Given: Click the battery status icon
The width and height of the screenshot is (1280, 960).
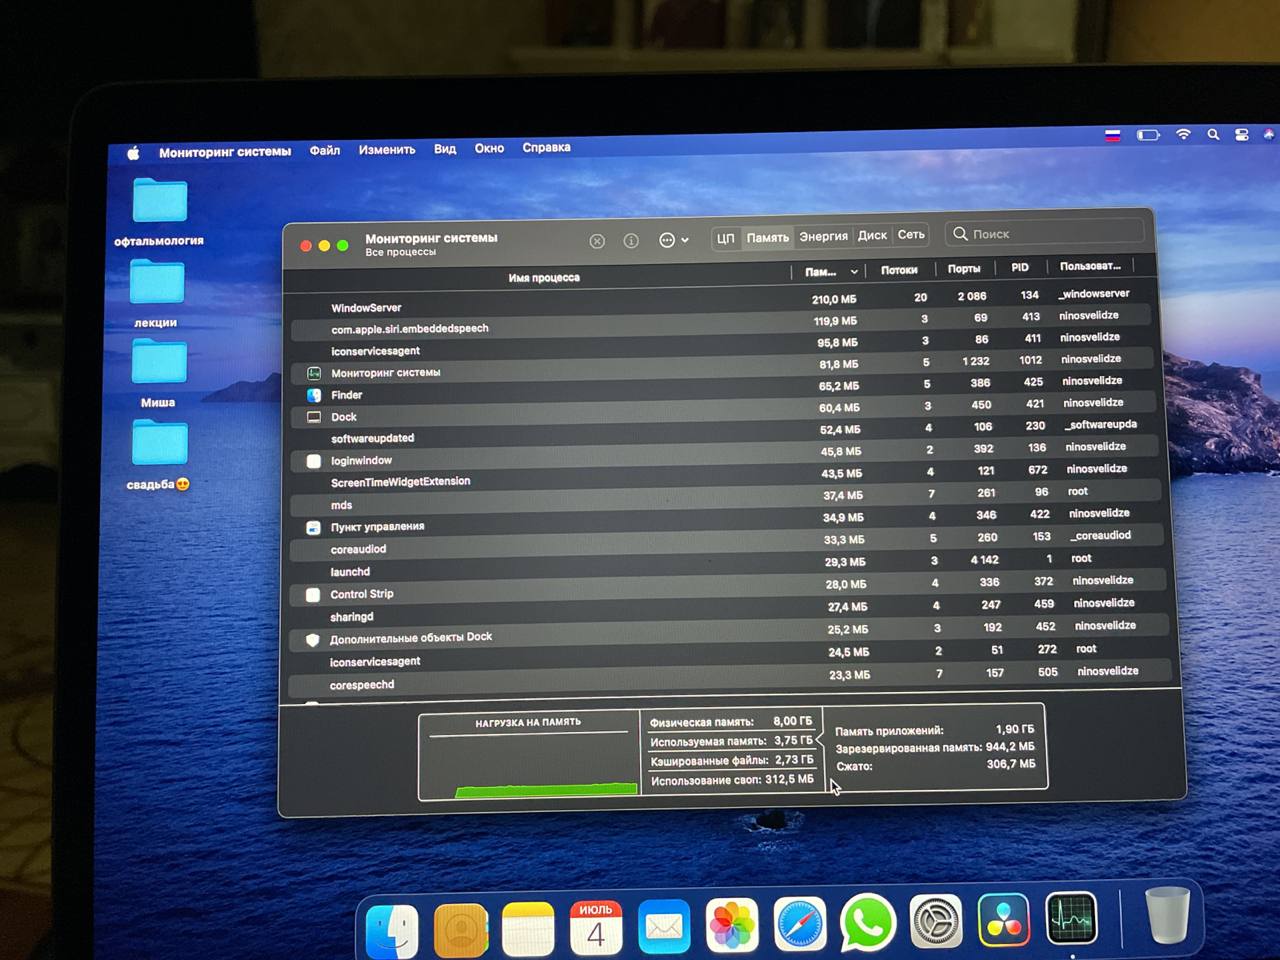Looking at the screenshot, I should (1148, 135).
